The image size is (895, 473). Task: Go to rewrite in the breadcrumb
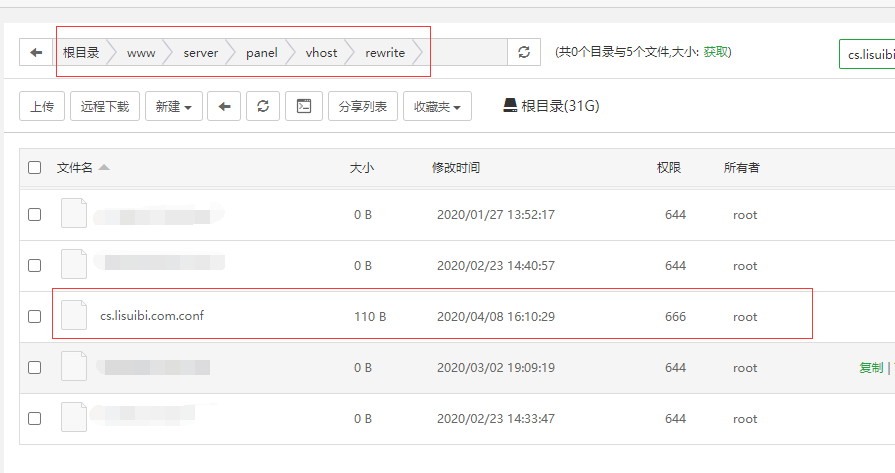(385, 53)
